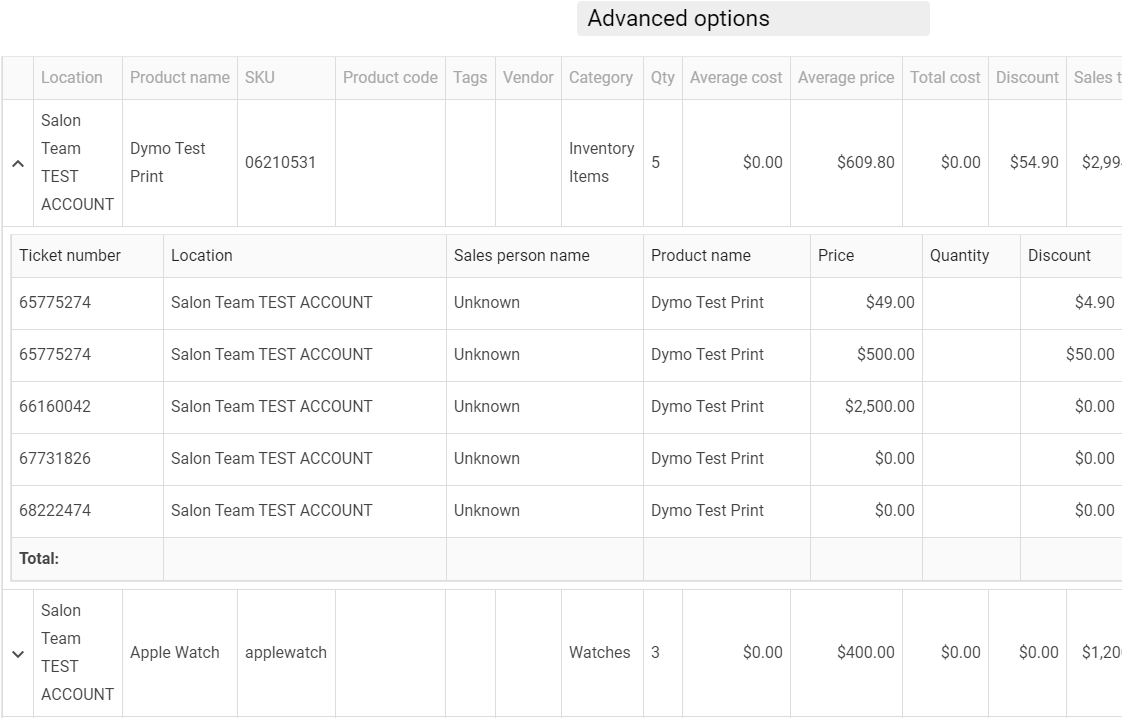Sort by the Qty column
1131x718 pixels.
tap(662, 78)
